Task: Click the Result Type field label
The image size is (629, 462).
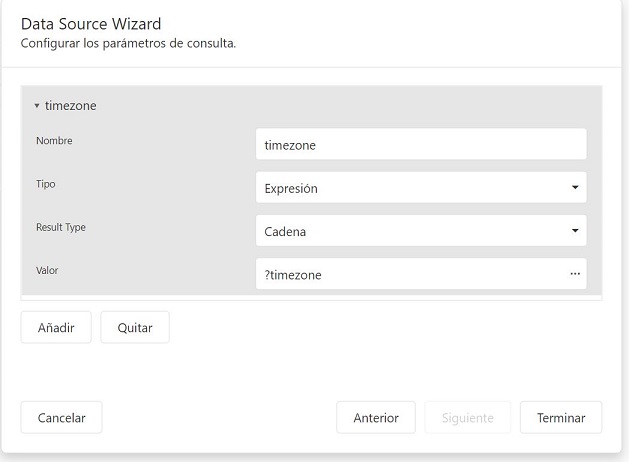Action: tap(61, 227)
